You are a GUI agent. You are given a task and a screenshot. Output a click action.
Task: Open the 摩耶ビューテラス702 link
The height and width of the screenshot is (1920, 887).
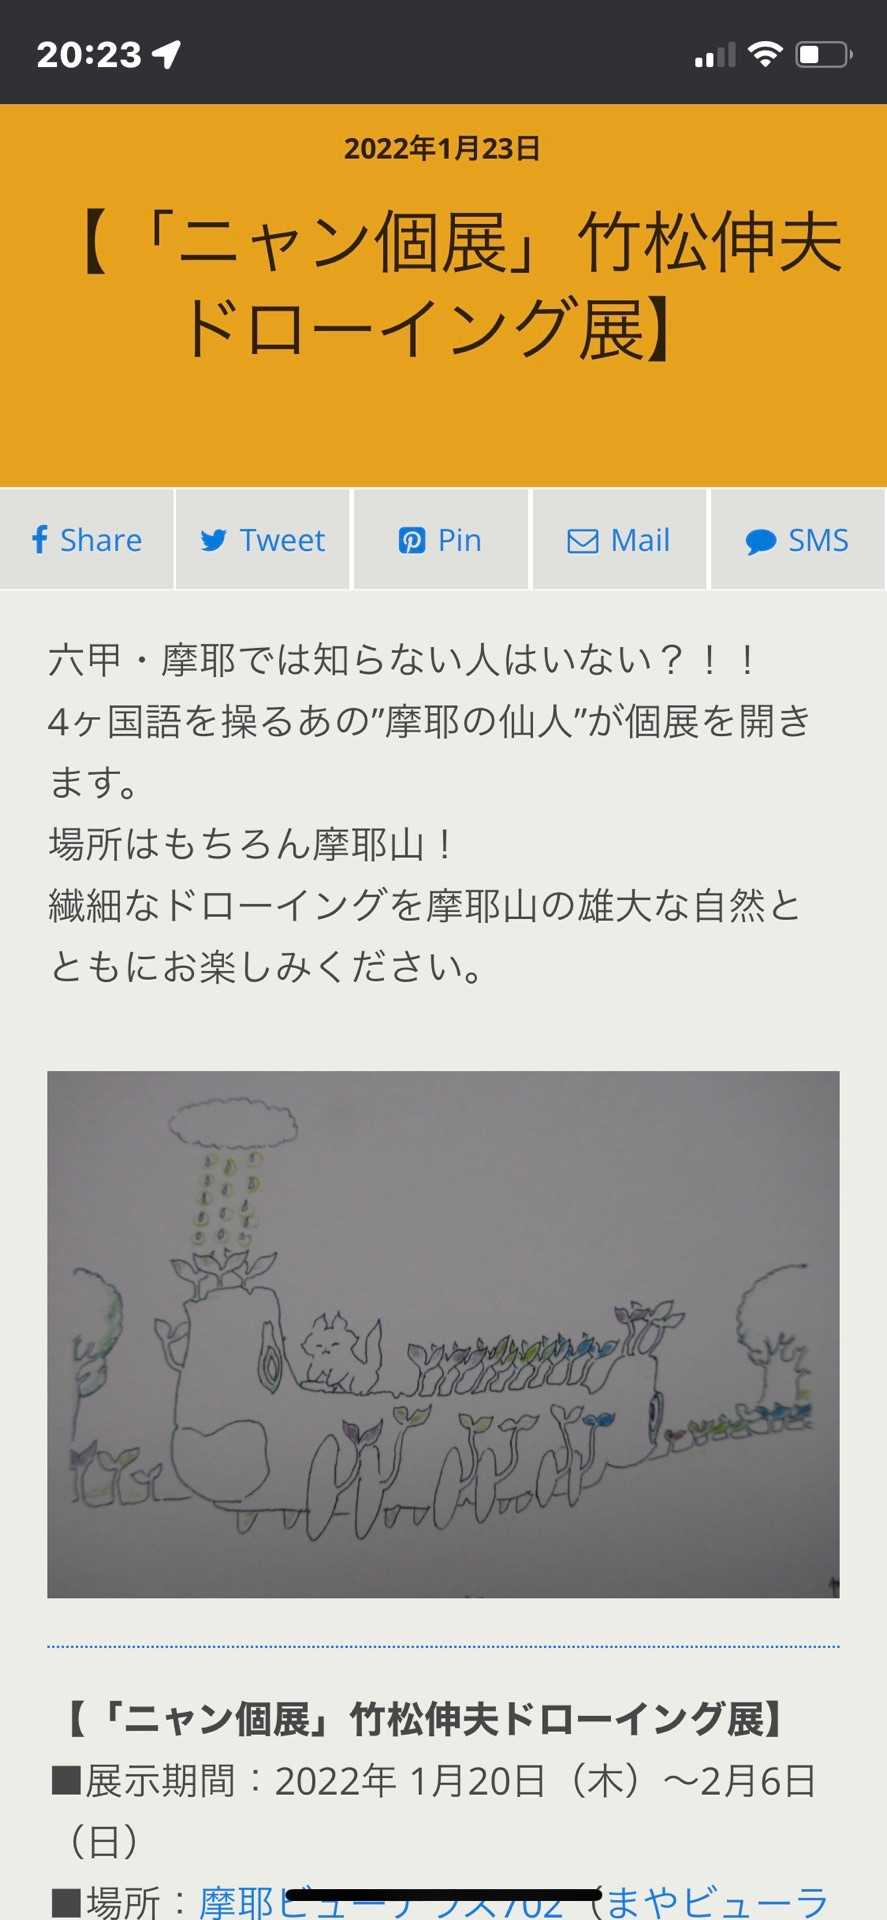click(x=381, y=1900)
